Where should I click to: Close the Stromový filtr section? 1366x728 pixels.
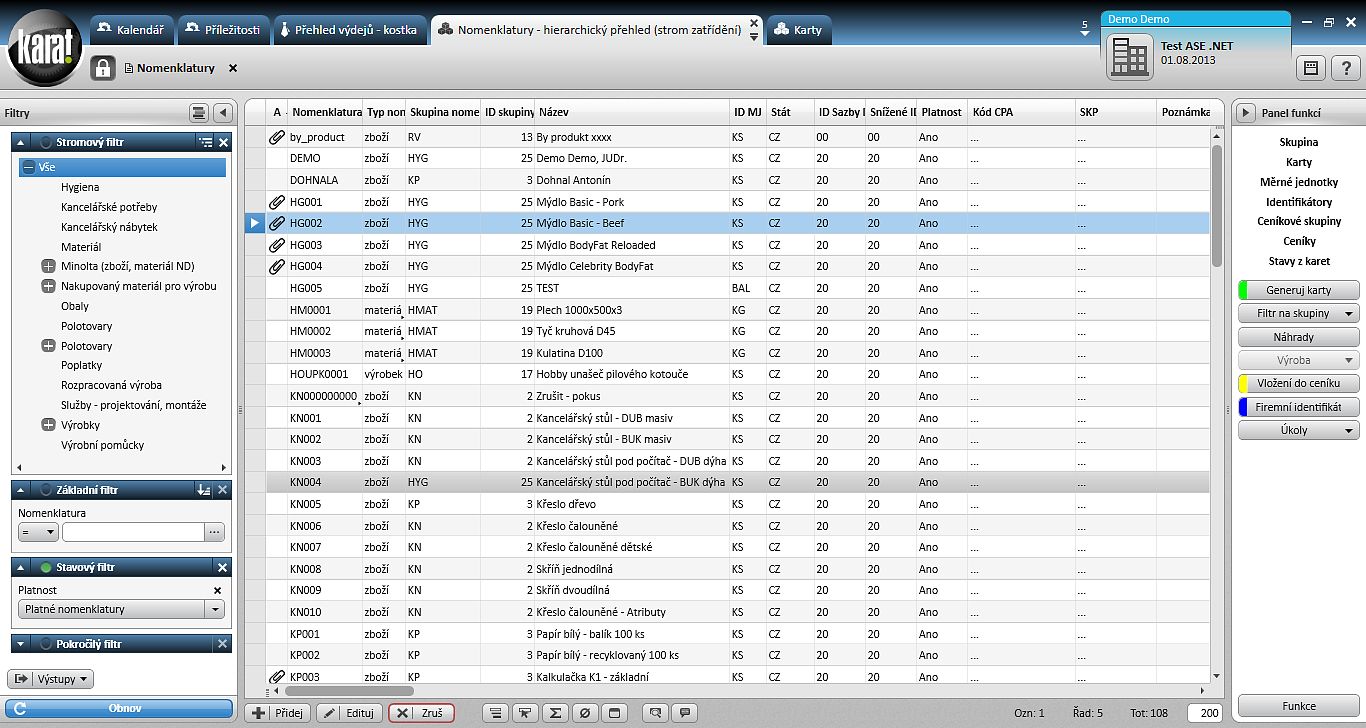(x=223, y=143)
